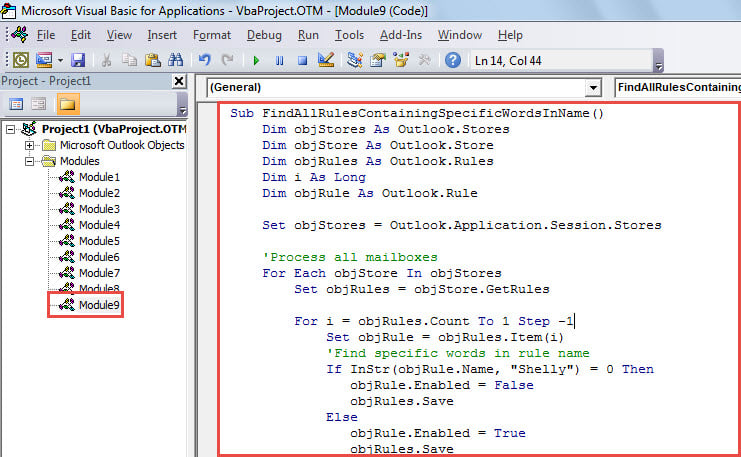Click the View Code icon in Project pane
Screen dimensions: 741x457
(x=17, y=104)
